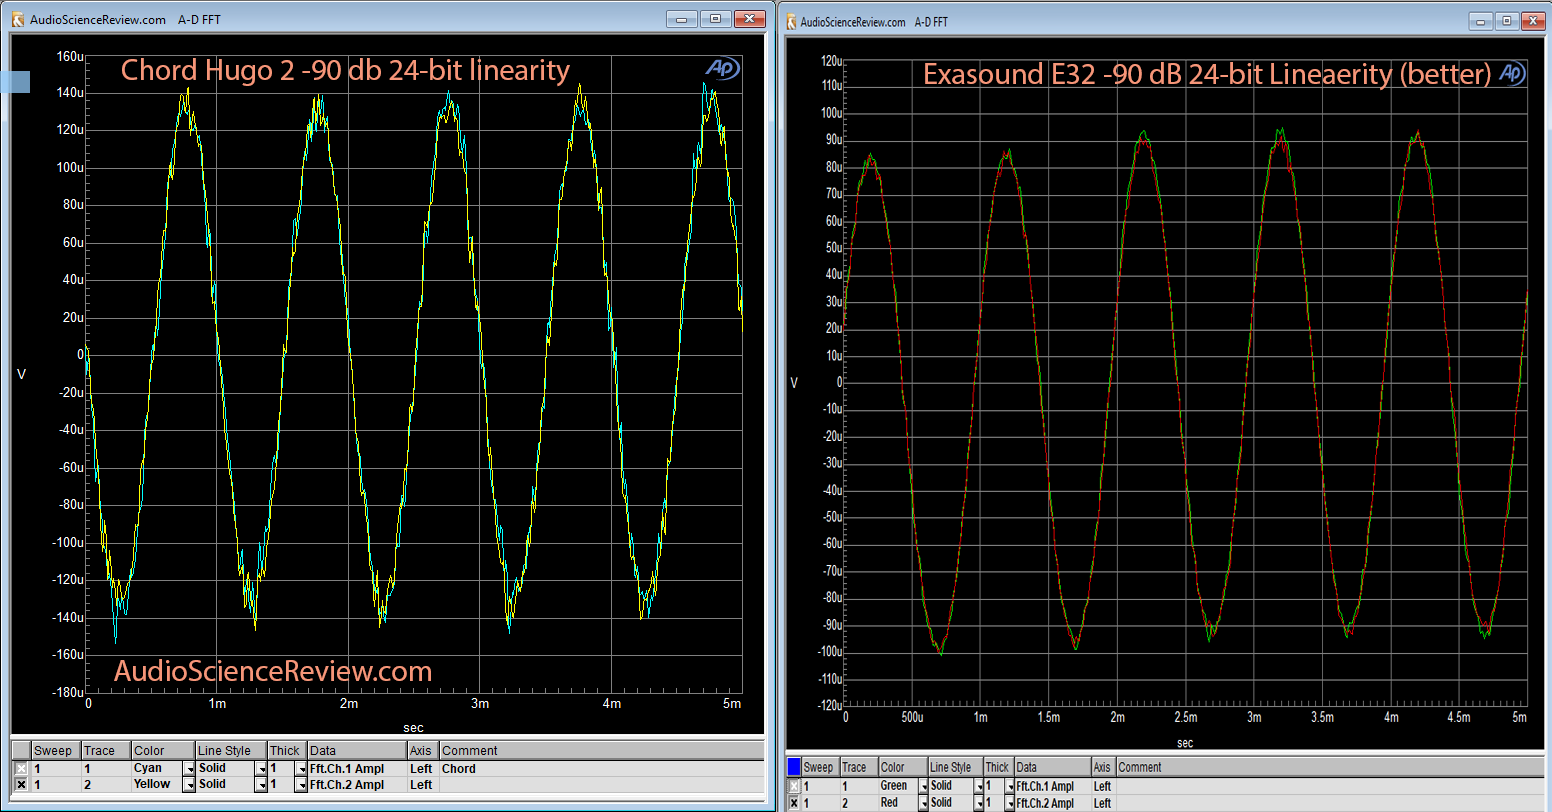The height and width of the screenshot is (812, 1552).
Task: Click Data column header in Exasound legend
Action: [x=1052, y=768]
